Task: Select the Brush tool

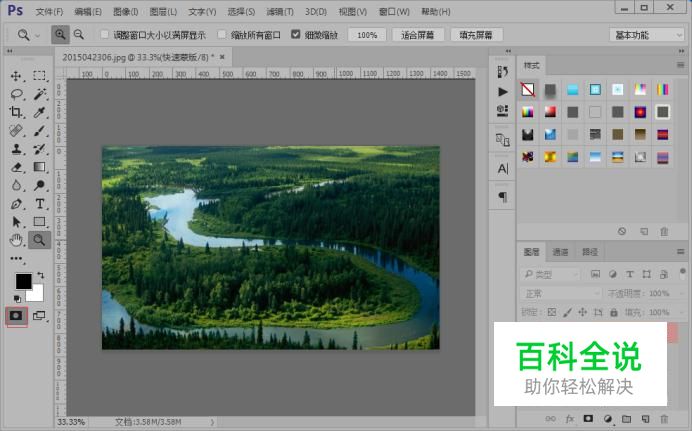Action: pyautogui.click(x=39, y=131)
